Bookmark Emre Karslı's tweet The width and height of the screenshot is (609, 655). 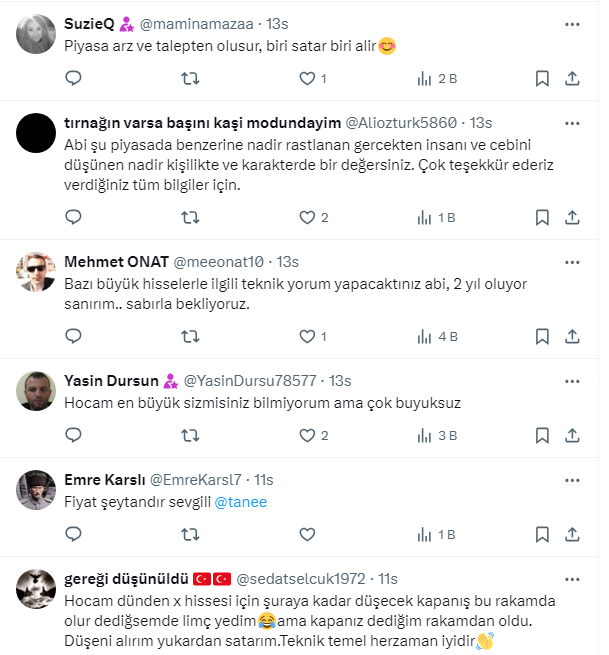(541, 534)
